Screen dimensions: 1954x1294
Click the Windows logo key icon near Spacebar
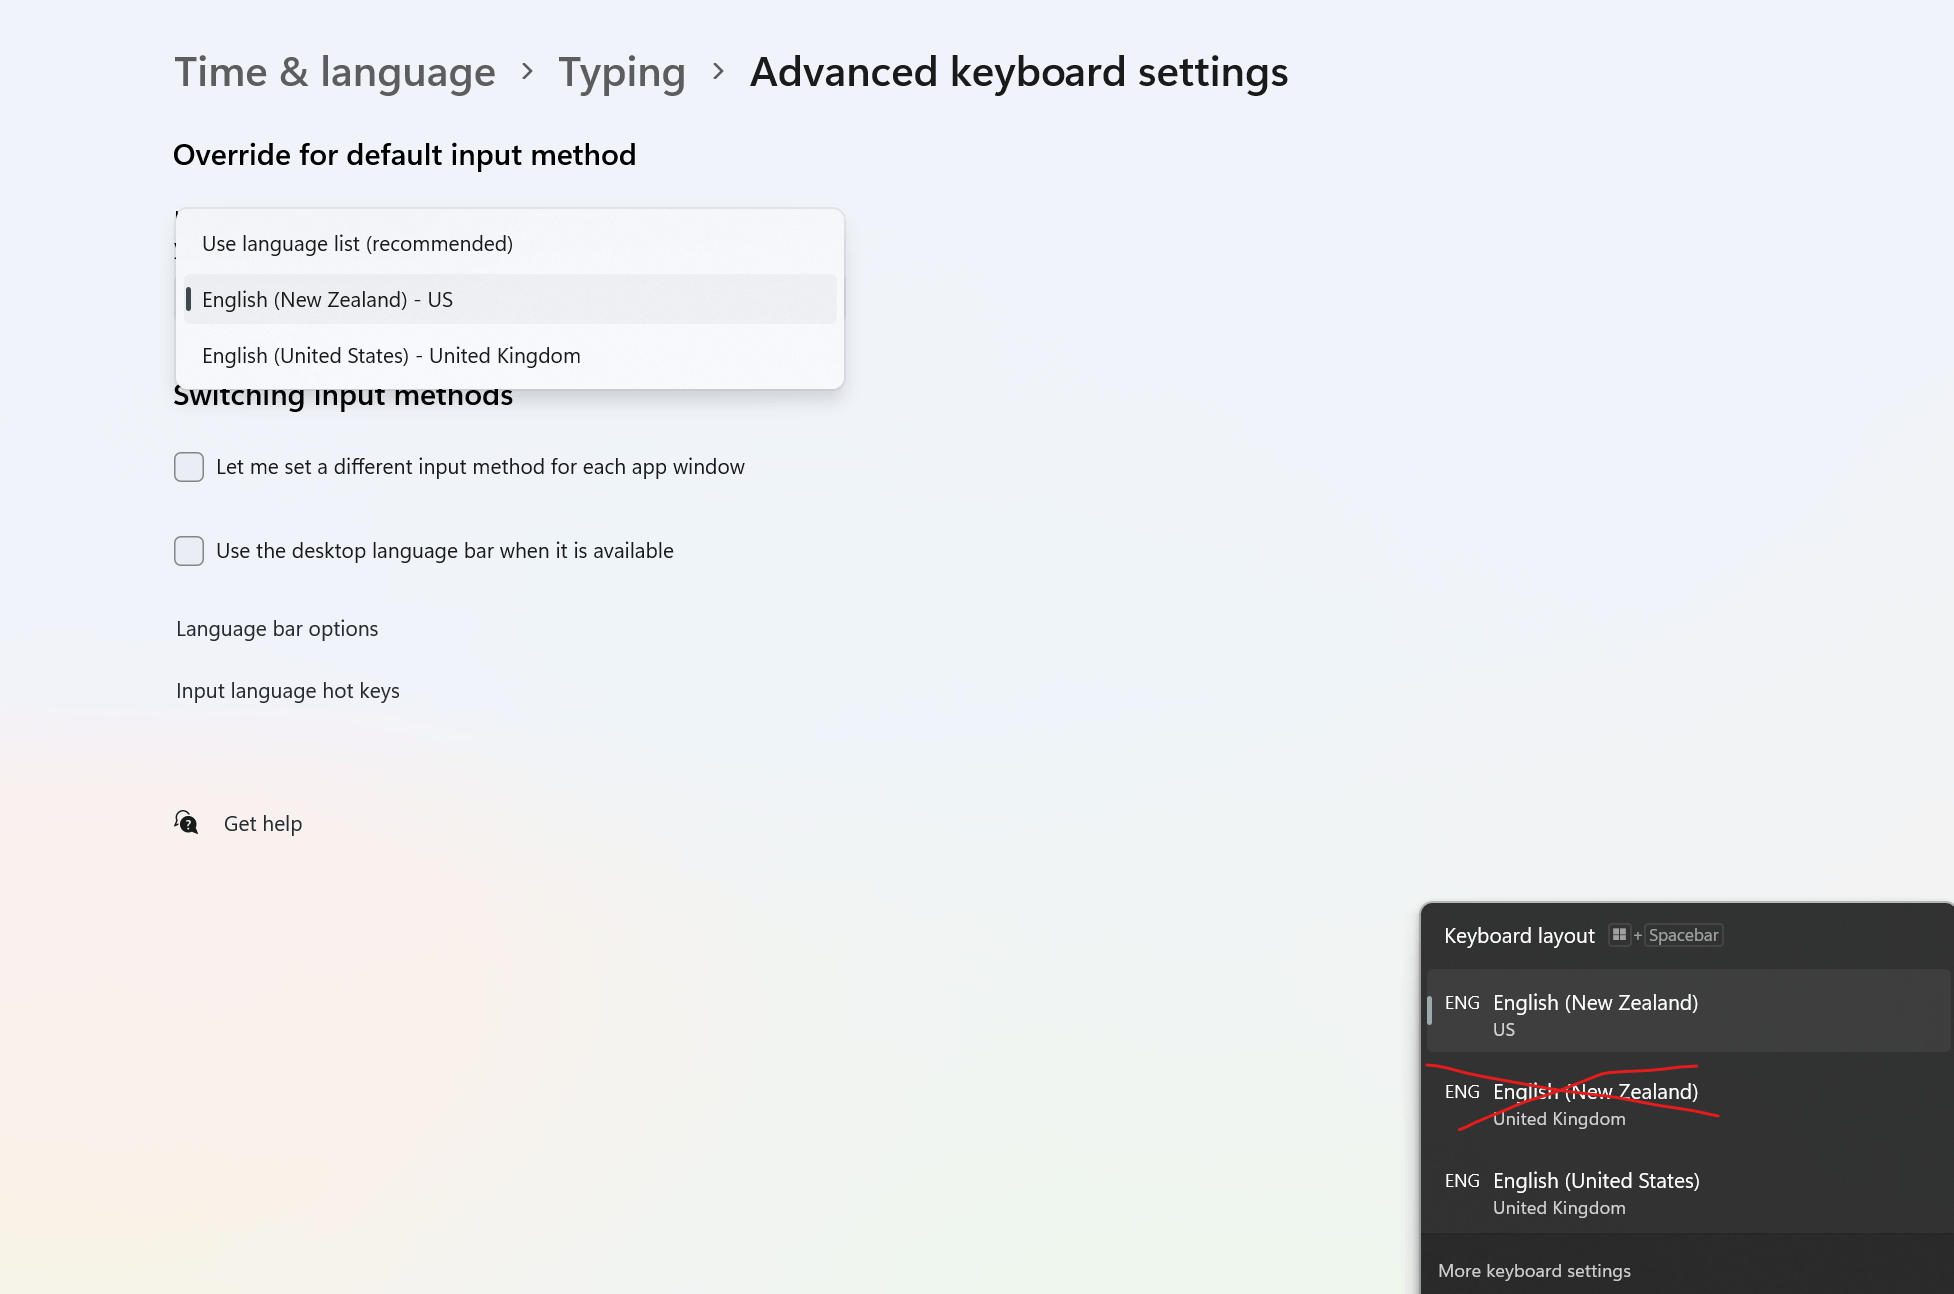click(1620, 935)
